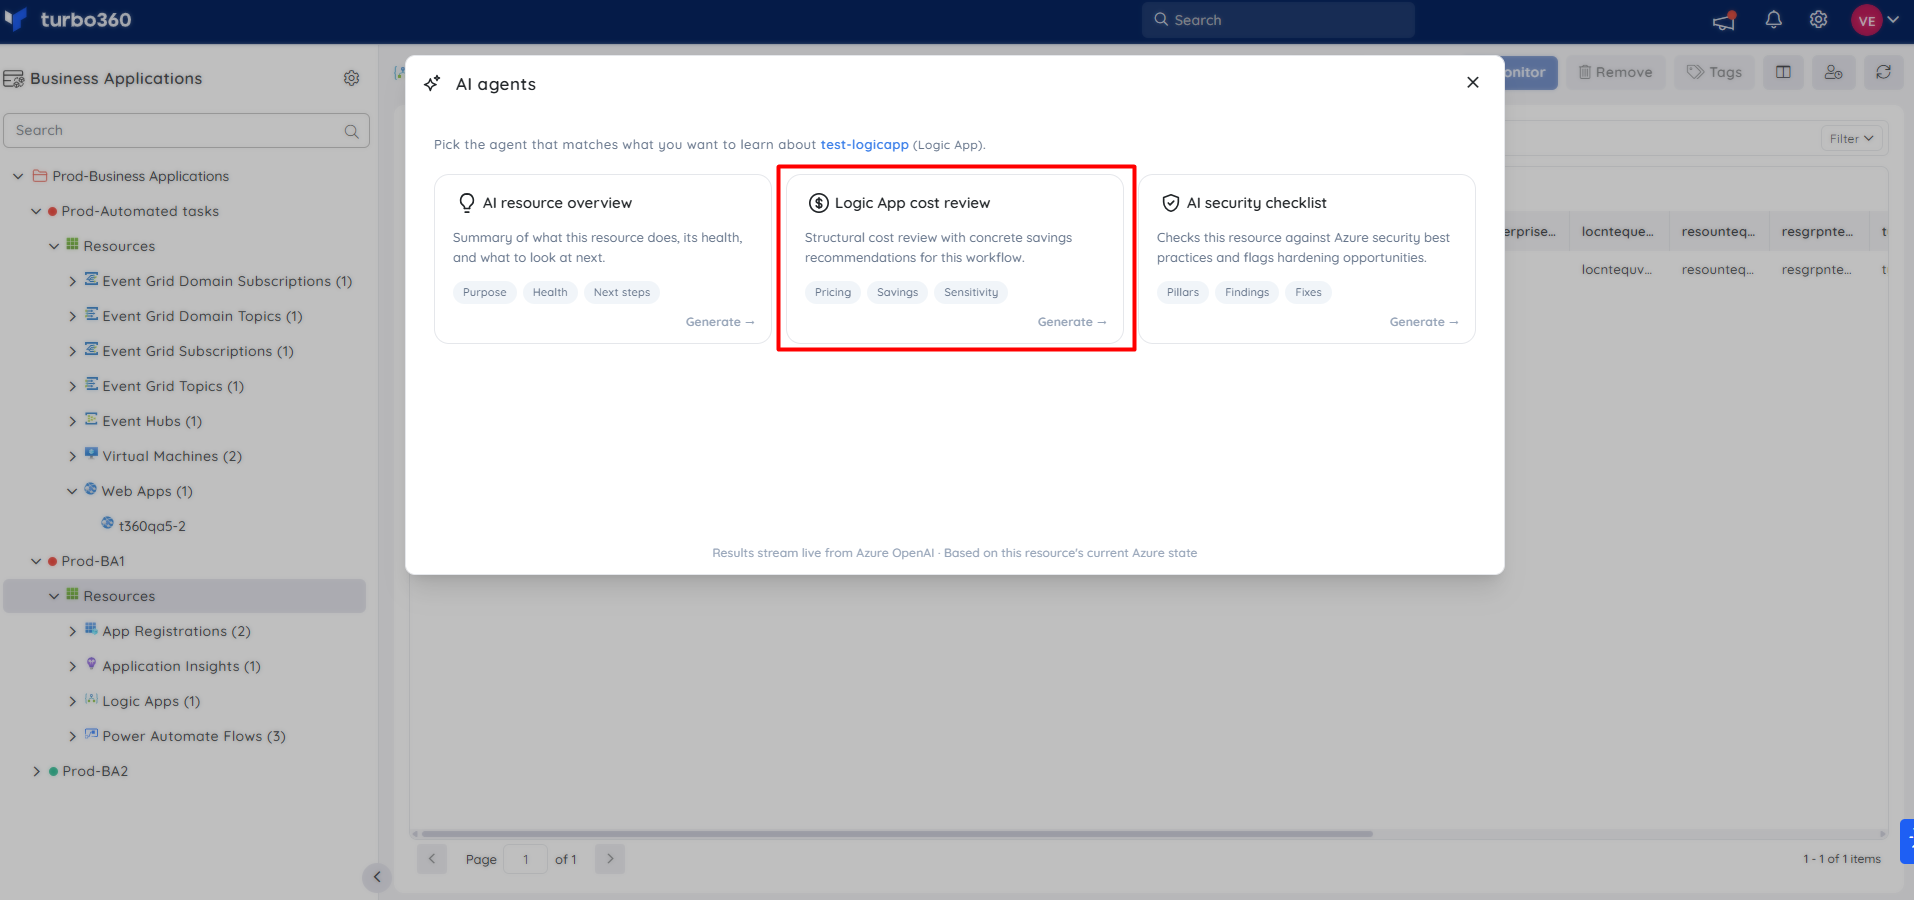Open the VE user avatar menu
Viewport: 1914px width, 900px height.
click(1866, 20)
